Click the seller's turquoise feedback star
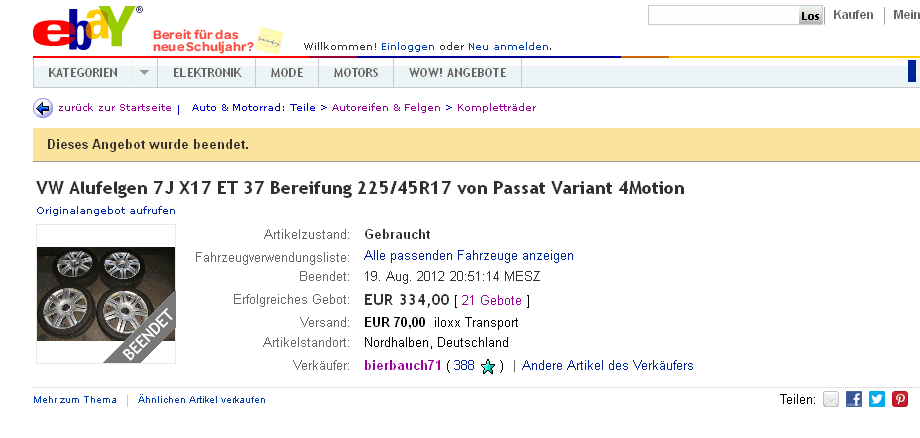Image resolution: width=920 pixels, height=438 pixels. tap(488, 367)
